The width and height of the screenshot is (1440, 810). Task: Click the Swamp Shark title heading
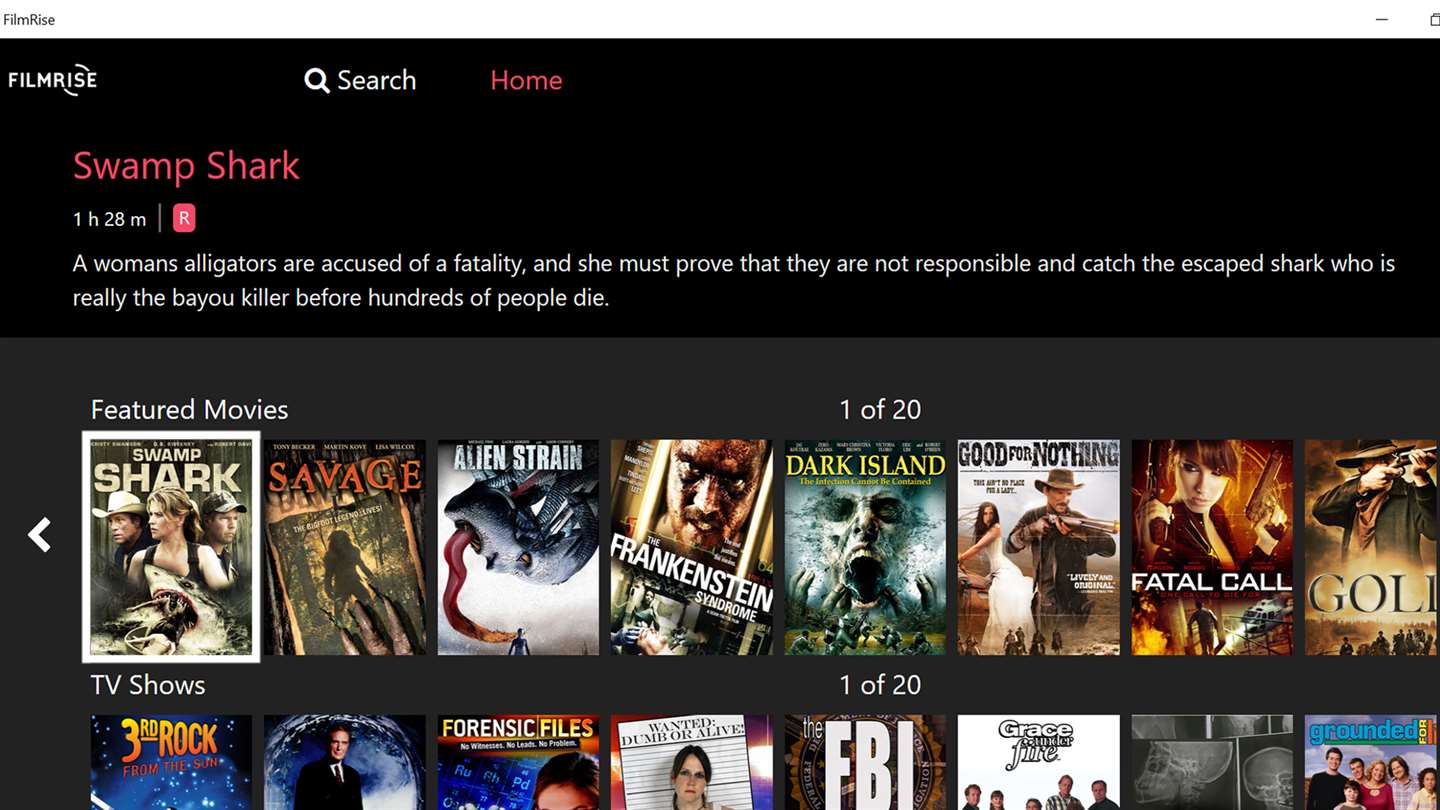point(186,166)
